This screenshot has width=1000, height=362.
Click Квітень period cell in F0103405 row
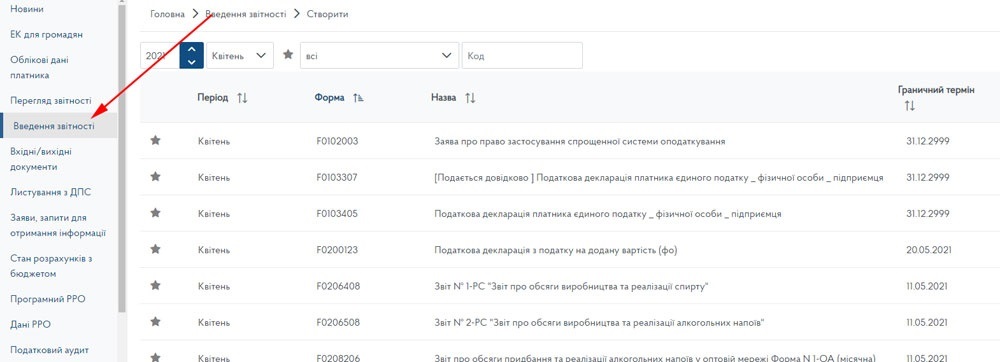coord(214,214)
